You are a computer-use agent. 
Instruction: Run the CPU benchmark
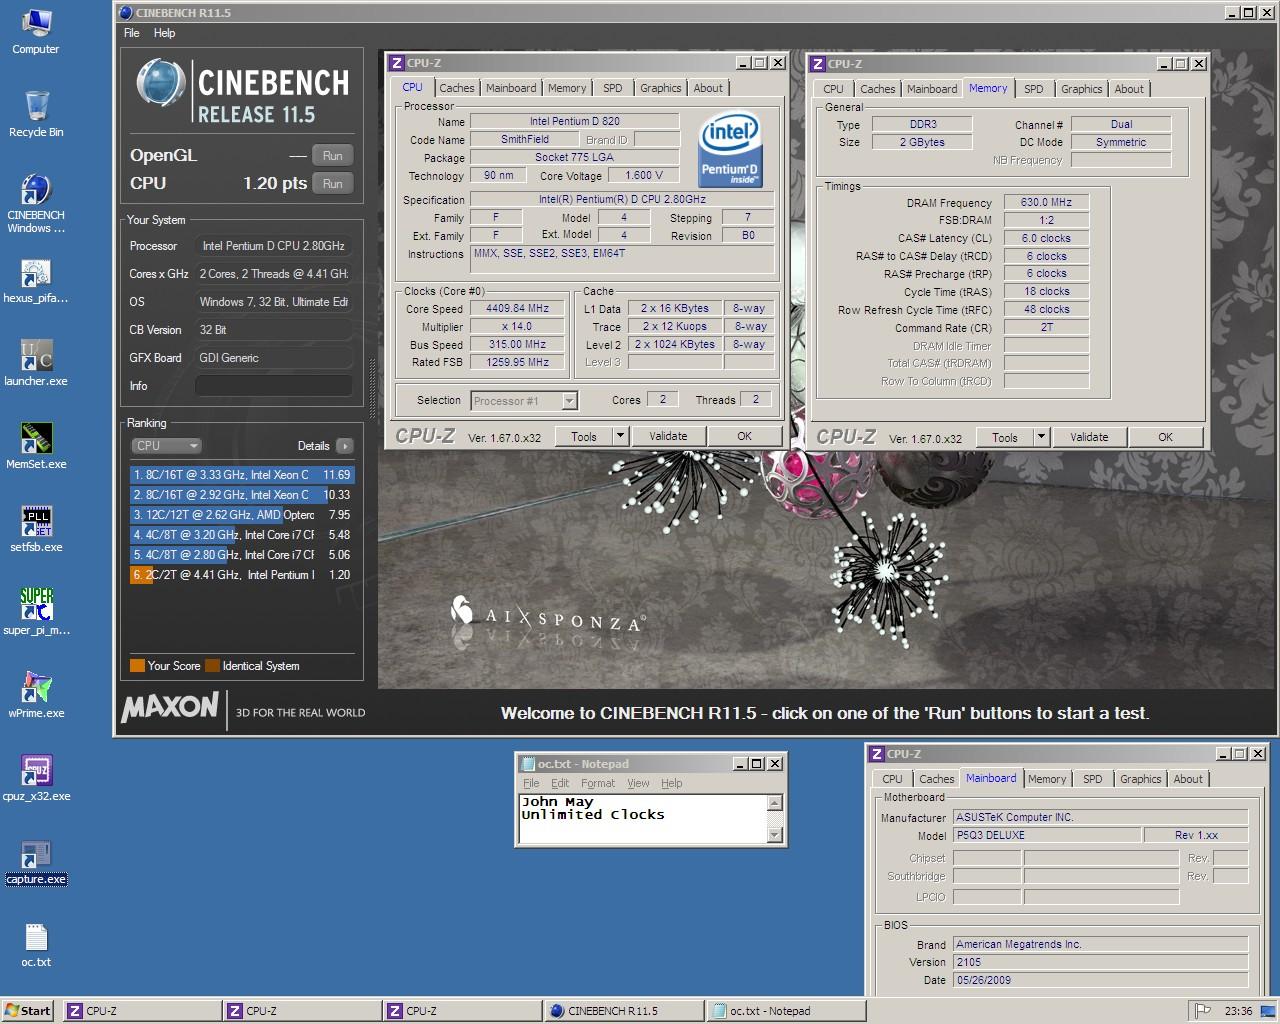(333, 184)
